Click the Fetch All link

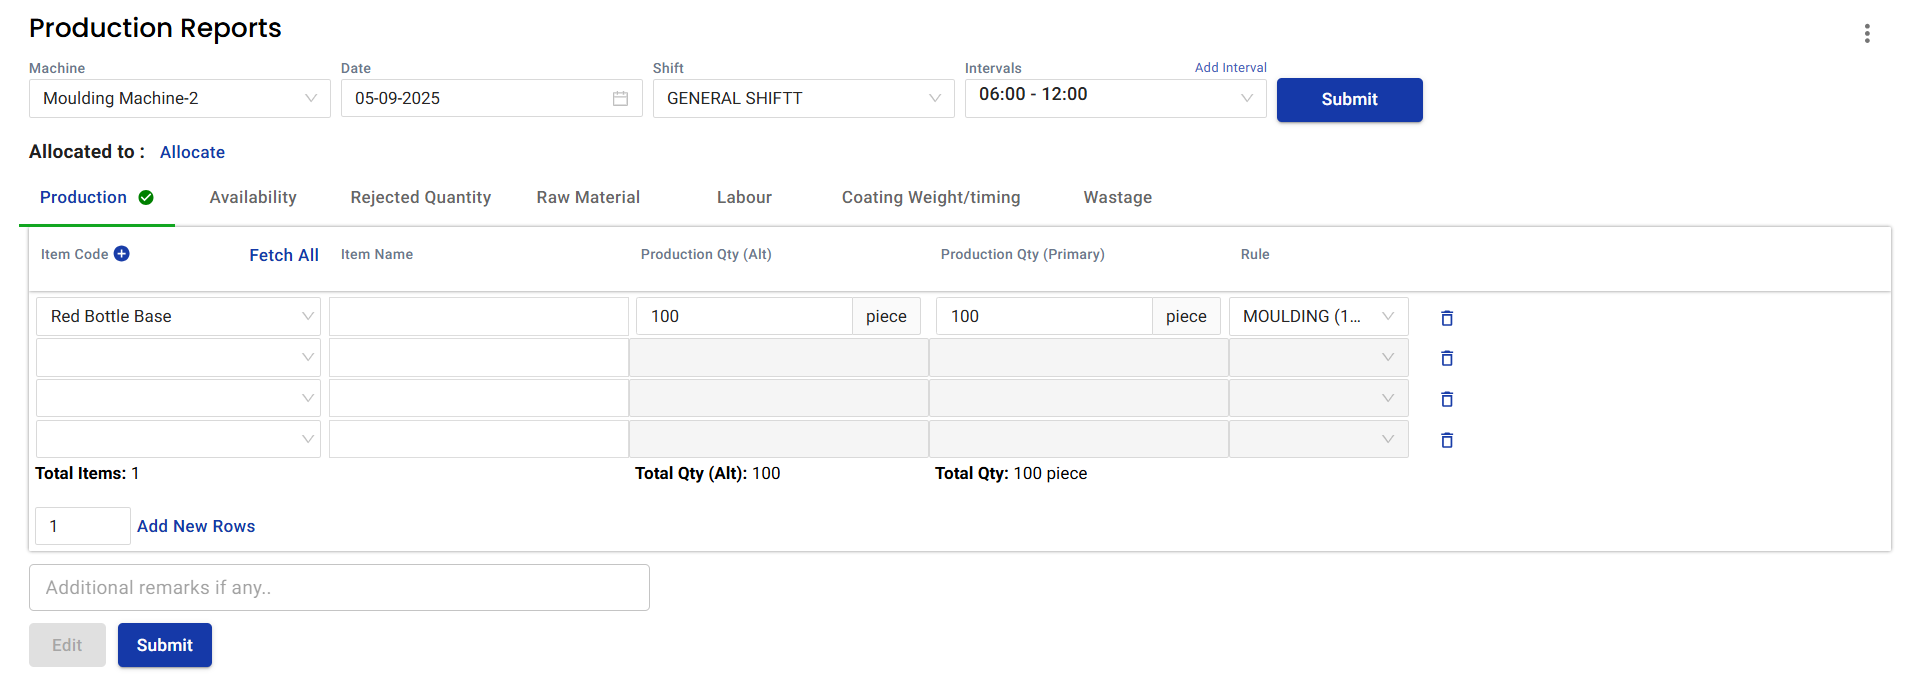tap(284, 255)
